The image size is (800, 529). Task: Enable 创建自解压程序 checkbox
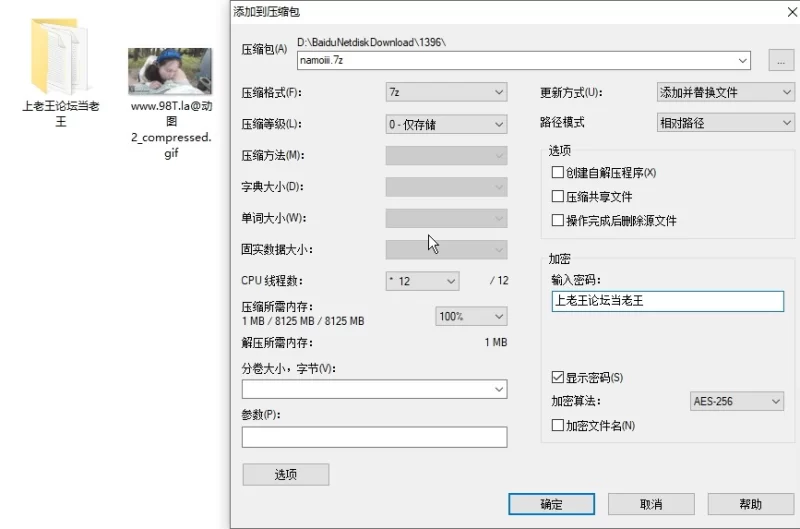click(558, 172)
